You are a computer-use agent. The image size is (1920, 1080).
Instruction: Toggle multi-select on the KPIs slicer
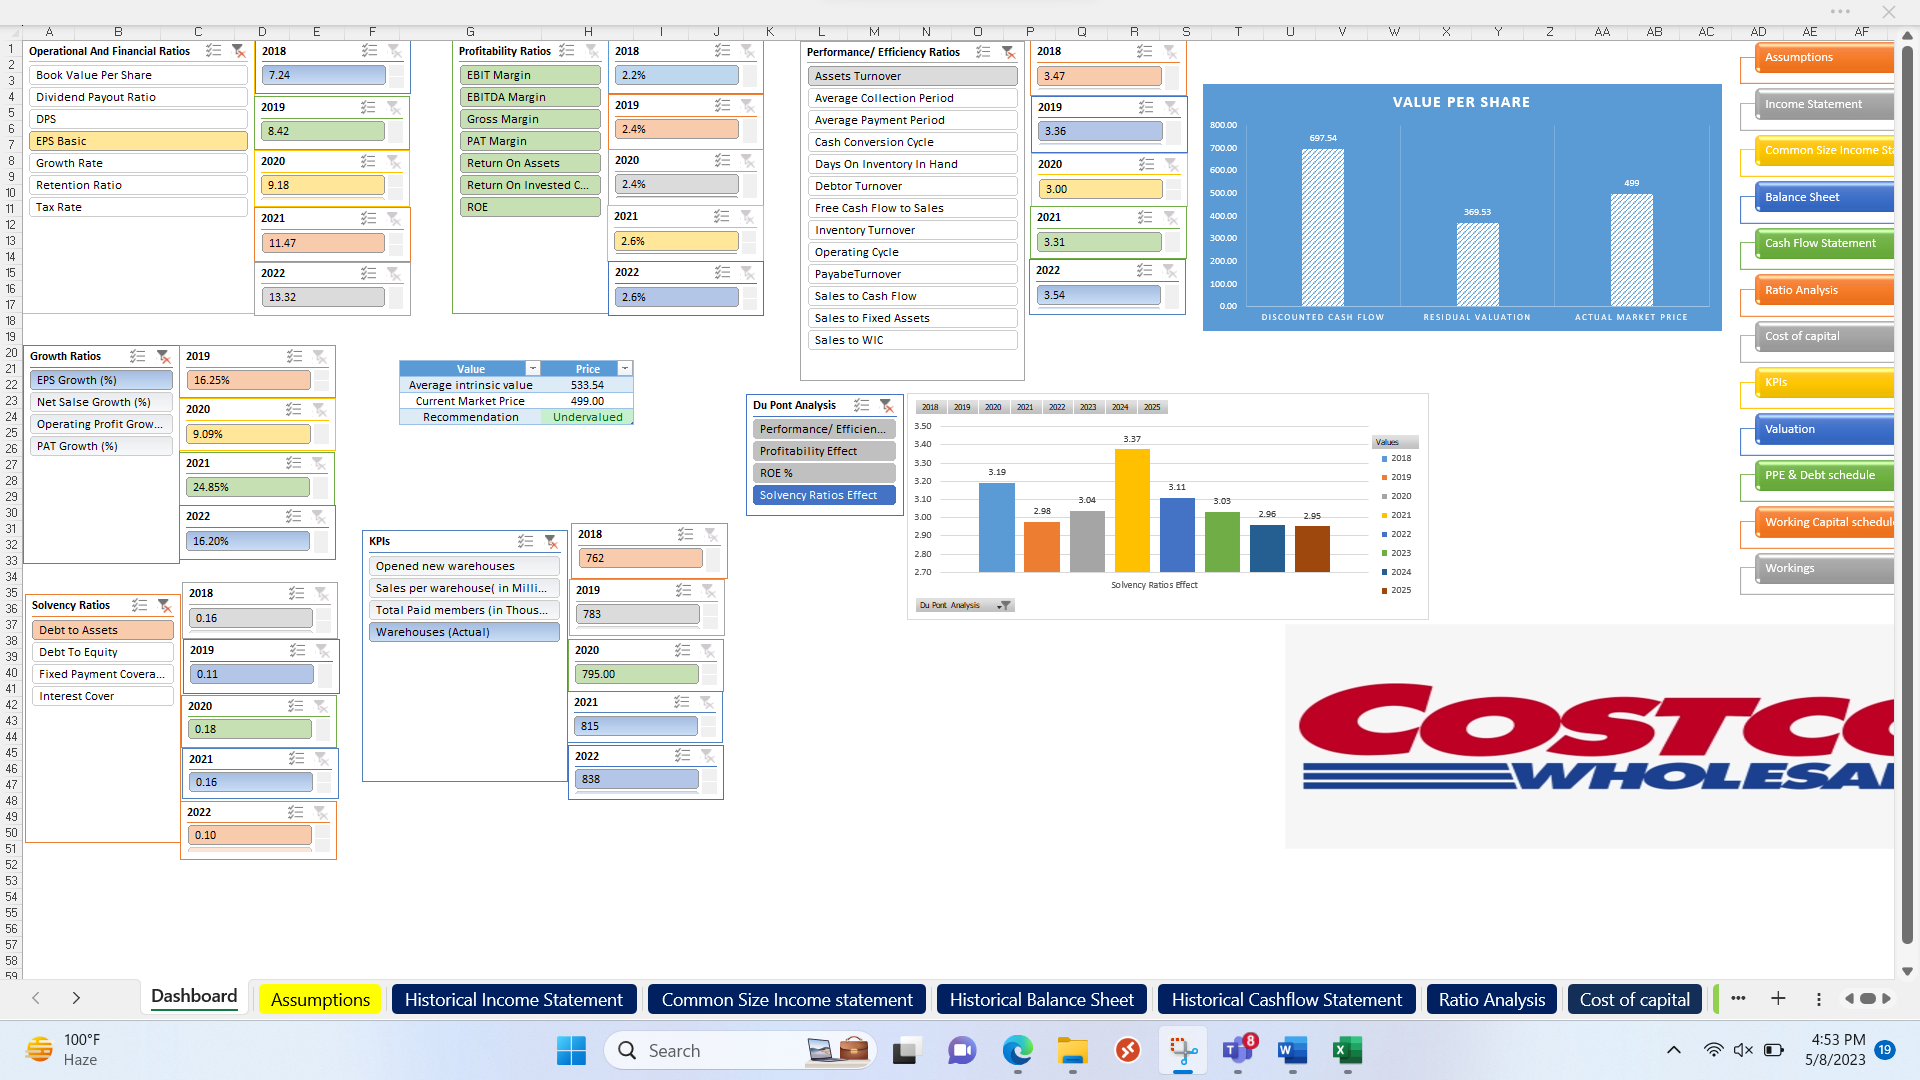coord(525,541)
